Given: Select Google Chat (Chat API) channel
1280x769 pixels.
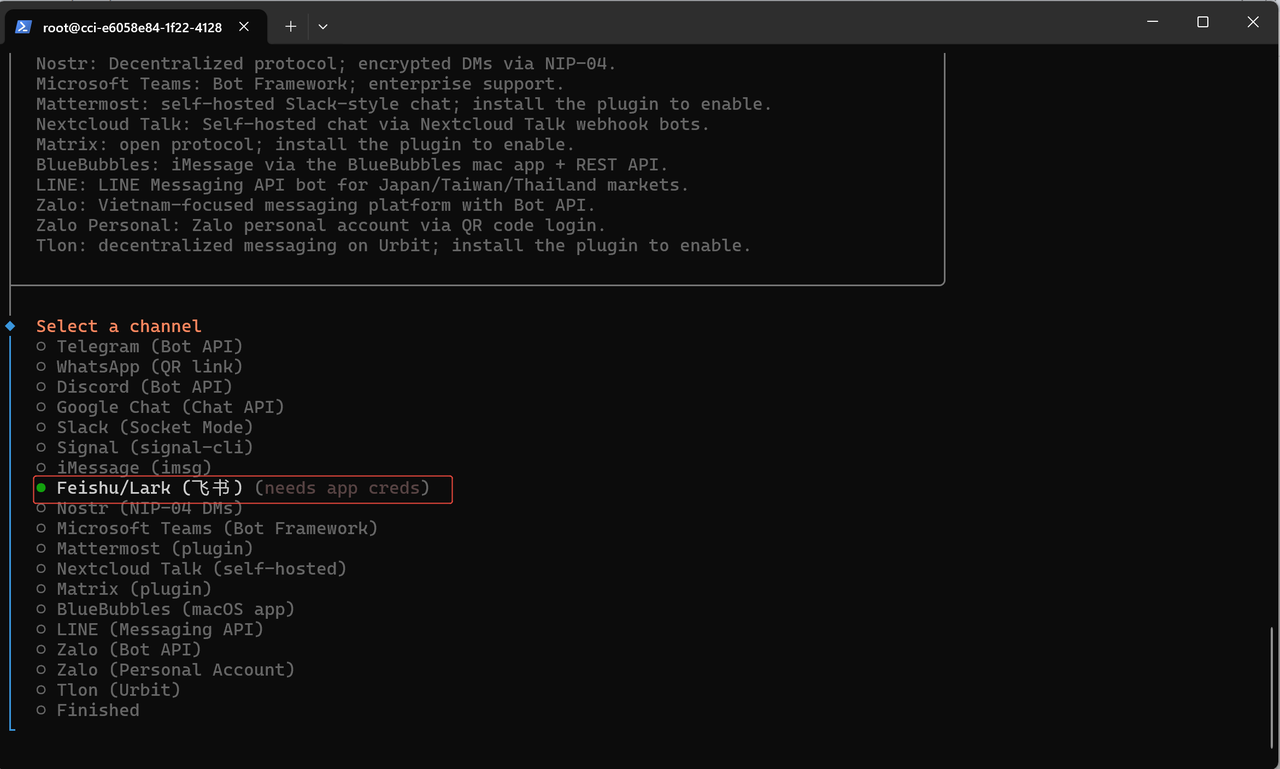Looking at the screenshot, I should pos(170,407).
